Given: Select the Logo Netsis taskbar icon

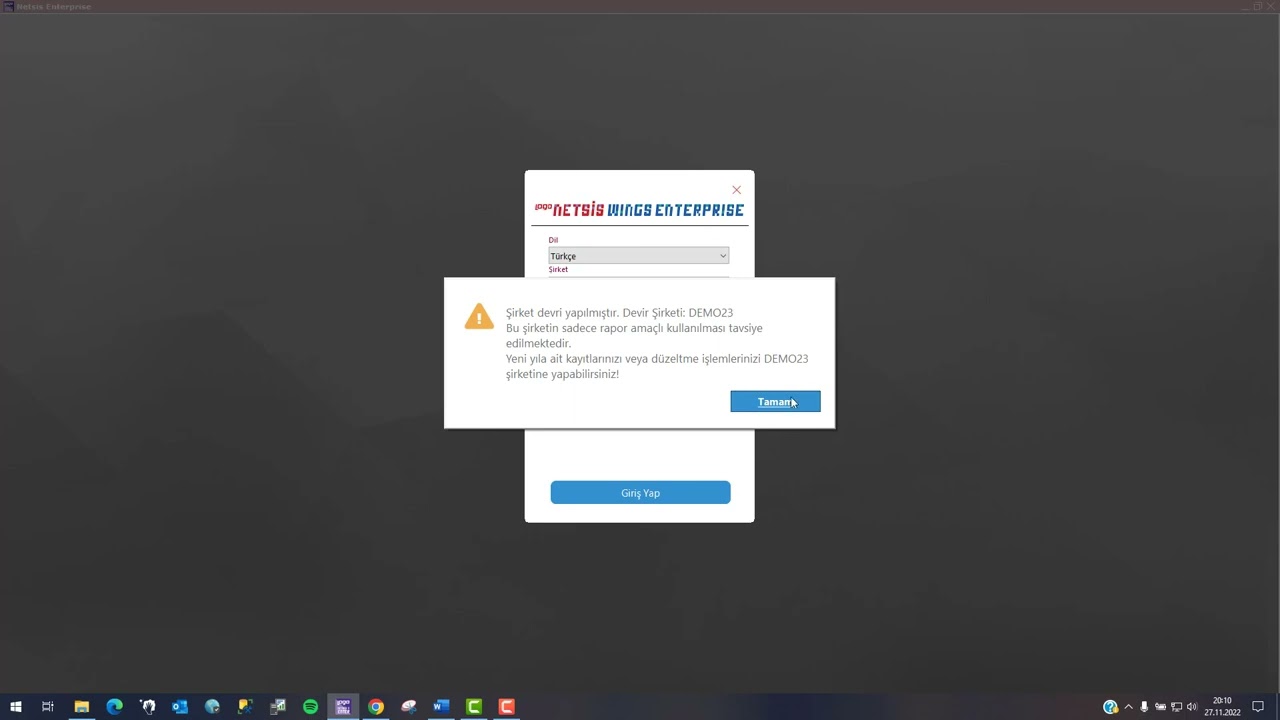Looking at the screenshot, I should (x=343, y=707).
